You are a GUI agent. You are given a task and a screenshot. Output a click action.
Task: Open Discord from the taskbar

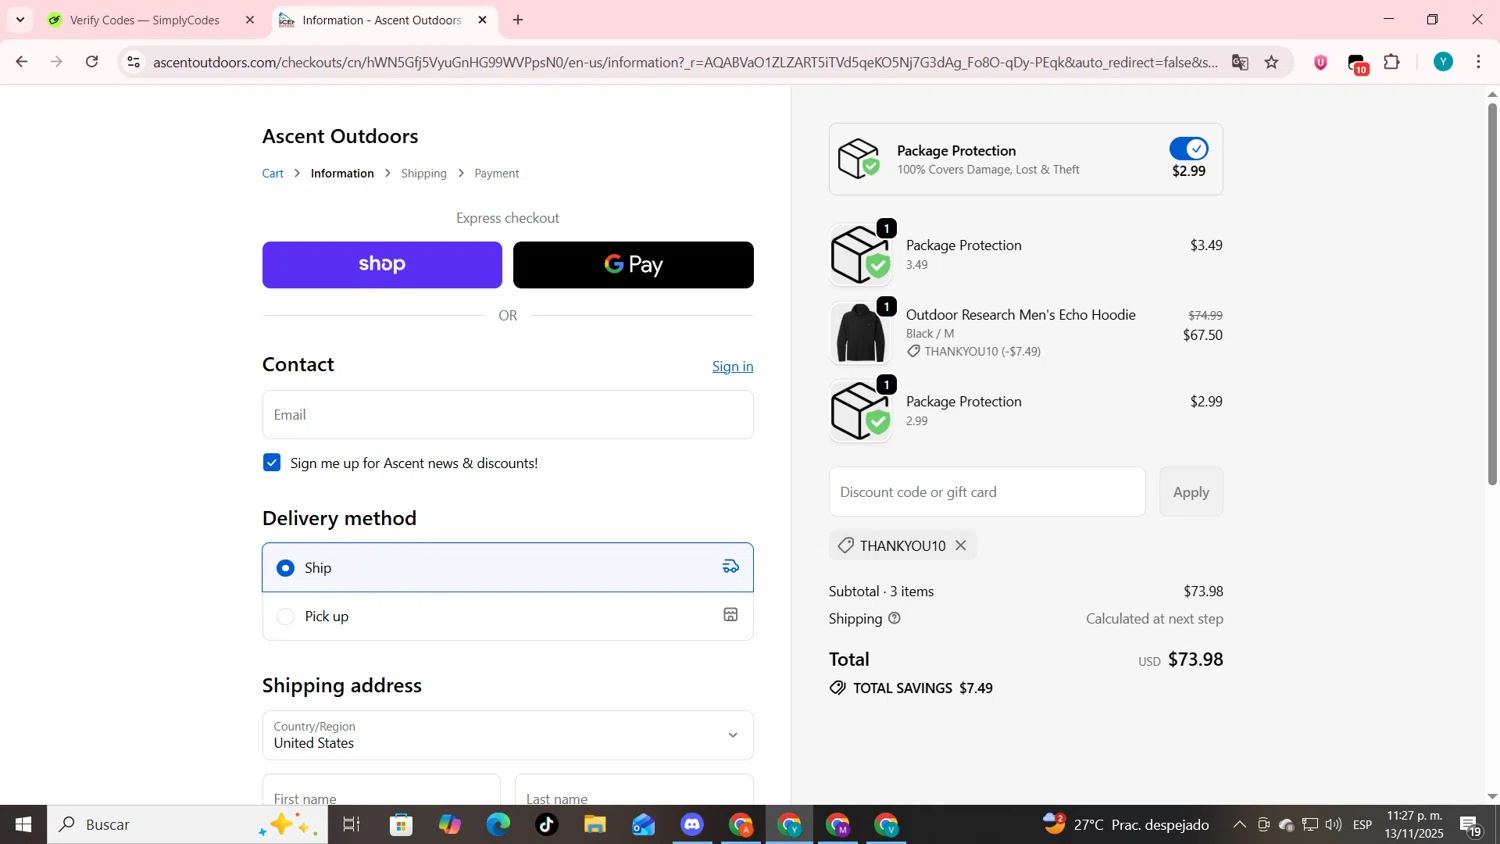(692, 825)
